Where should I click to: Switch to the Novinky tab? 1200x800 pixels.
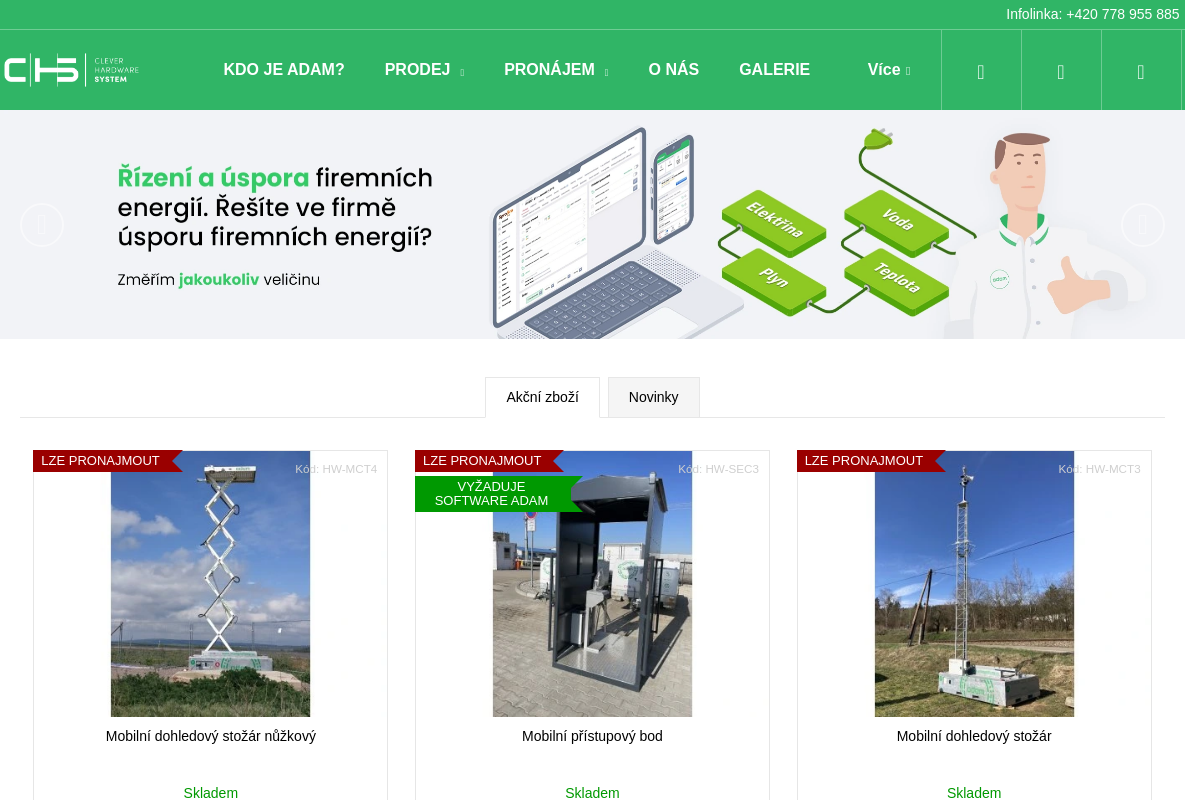[x=653, y=397]
